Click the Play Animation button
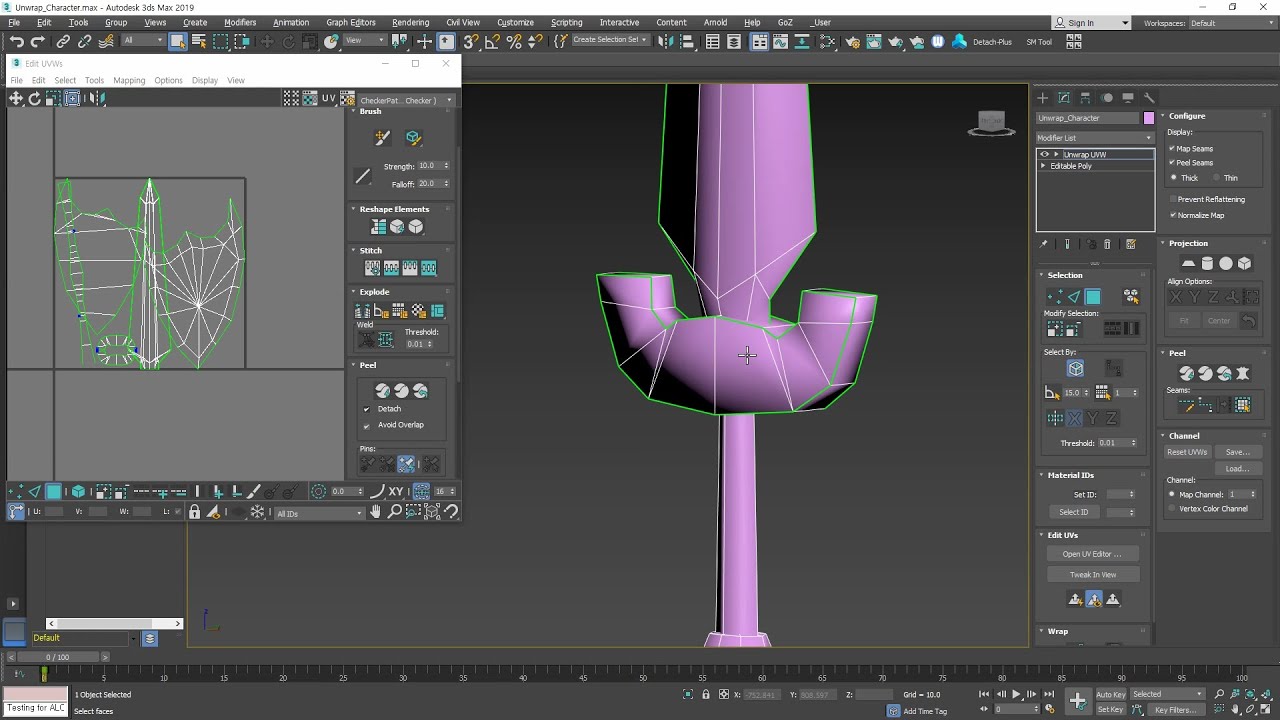Image resolution: width=1280 pixels, height=720 pixels. (1016, 694)
